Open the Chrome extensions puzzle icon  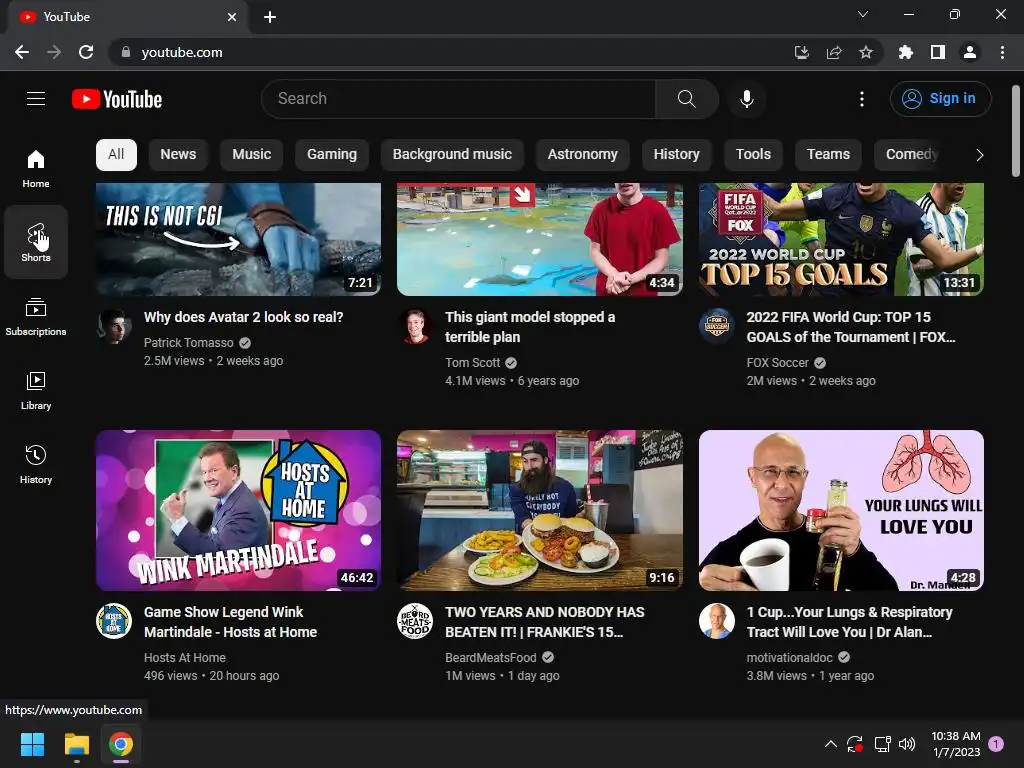coord(906,52)
